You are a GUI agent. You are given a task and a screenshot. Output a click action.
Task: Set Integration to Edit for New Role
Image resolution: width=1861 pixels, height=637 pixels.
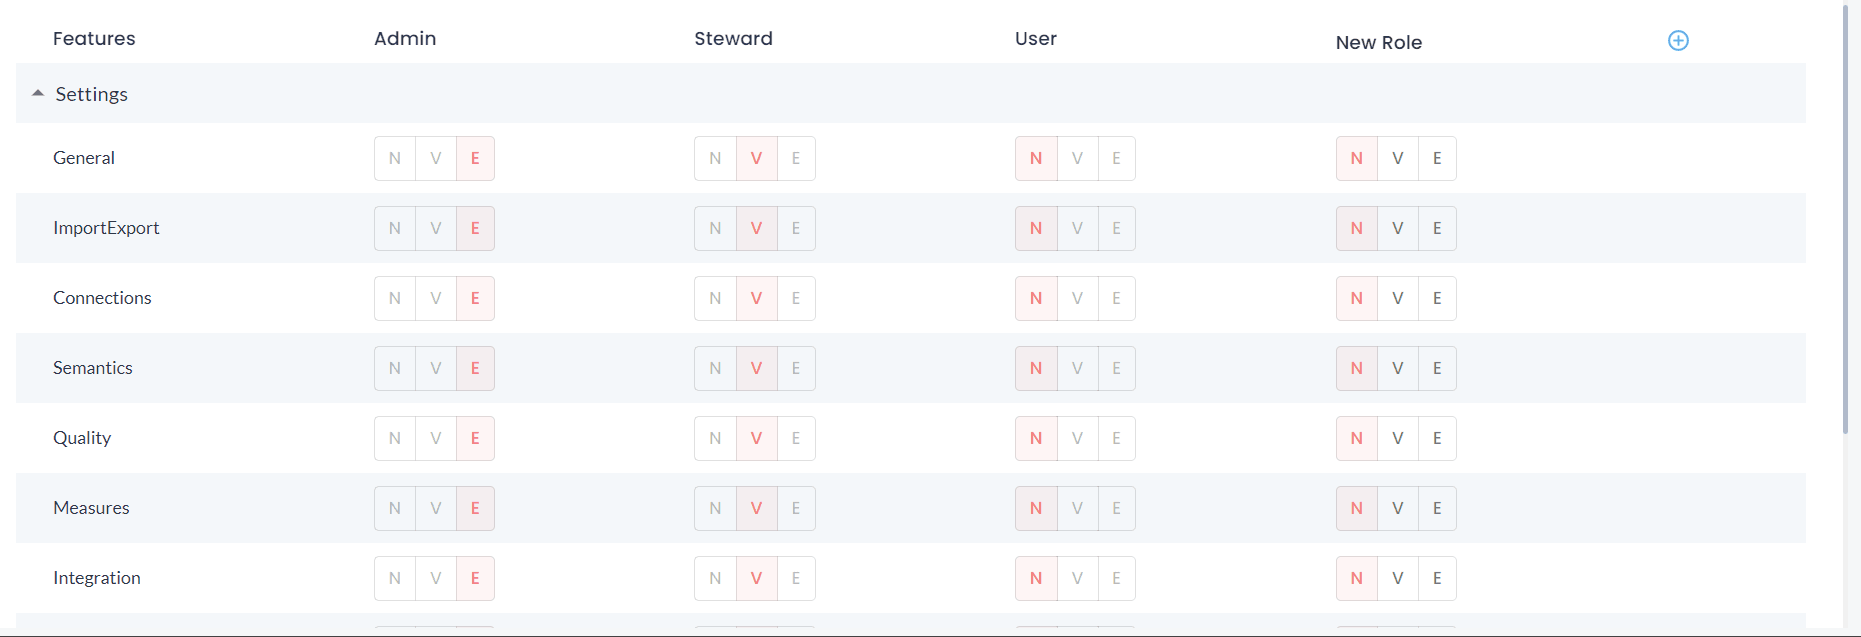1437,578
